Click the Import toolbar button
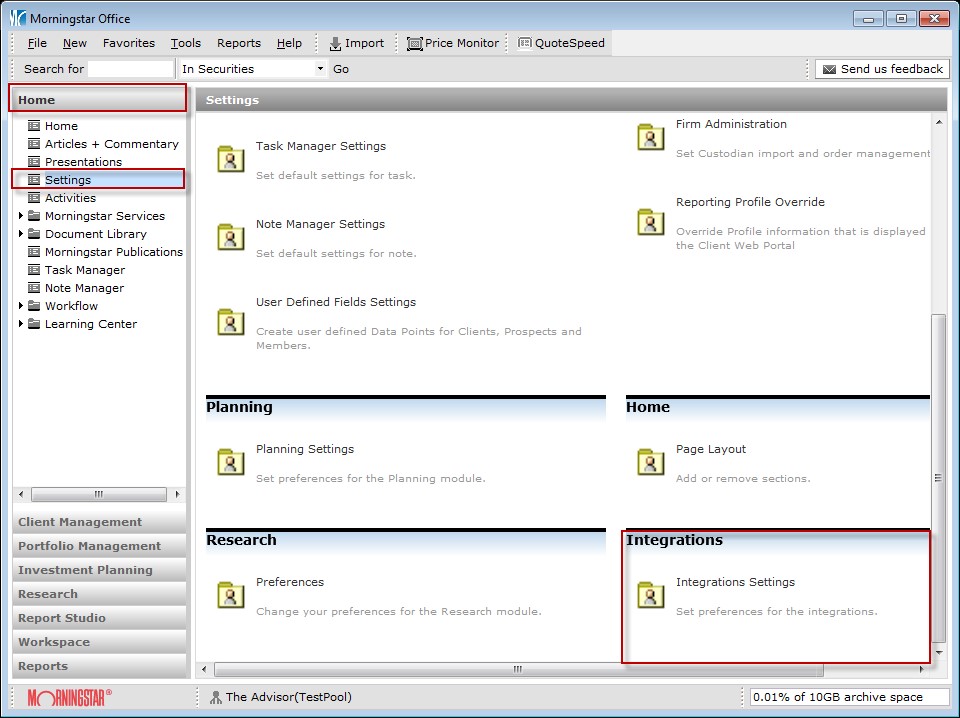Viewport: 960px width, 718px height. [356, 43]
